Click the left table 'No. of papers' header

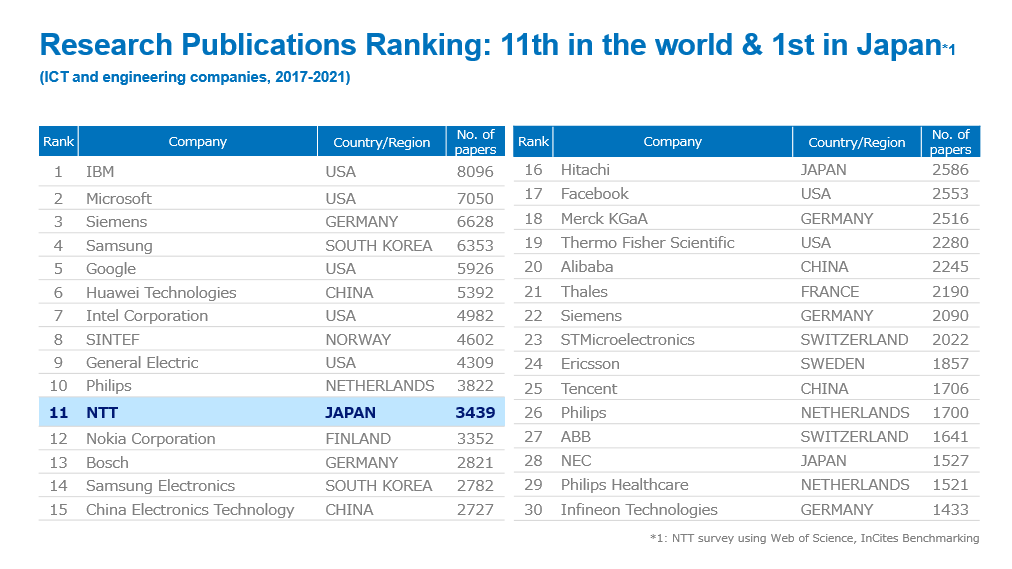coord(476,141)
